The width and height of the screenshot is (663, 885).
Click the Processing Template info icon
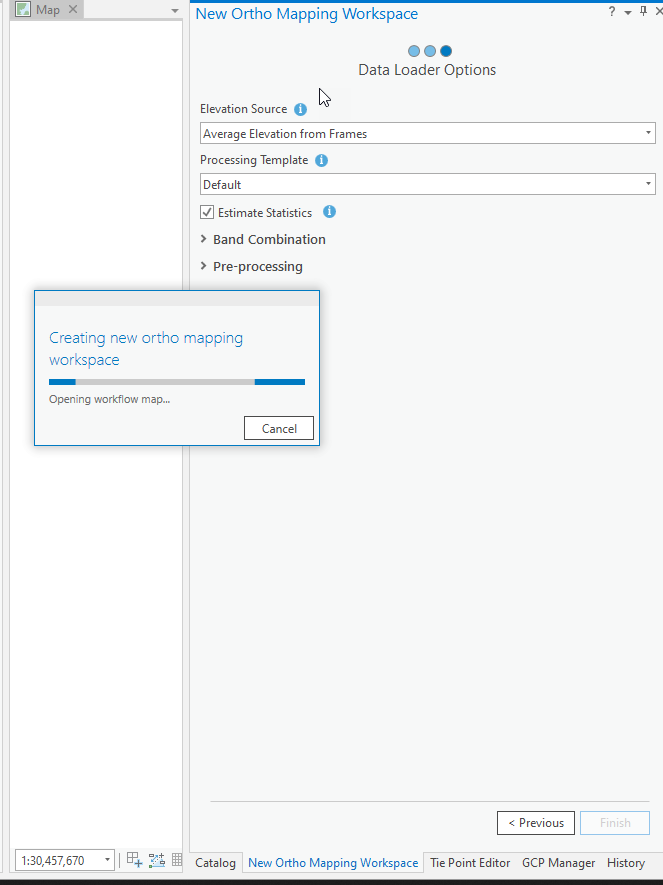coord(321,160)
